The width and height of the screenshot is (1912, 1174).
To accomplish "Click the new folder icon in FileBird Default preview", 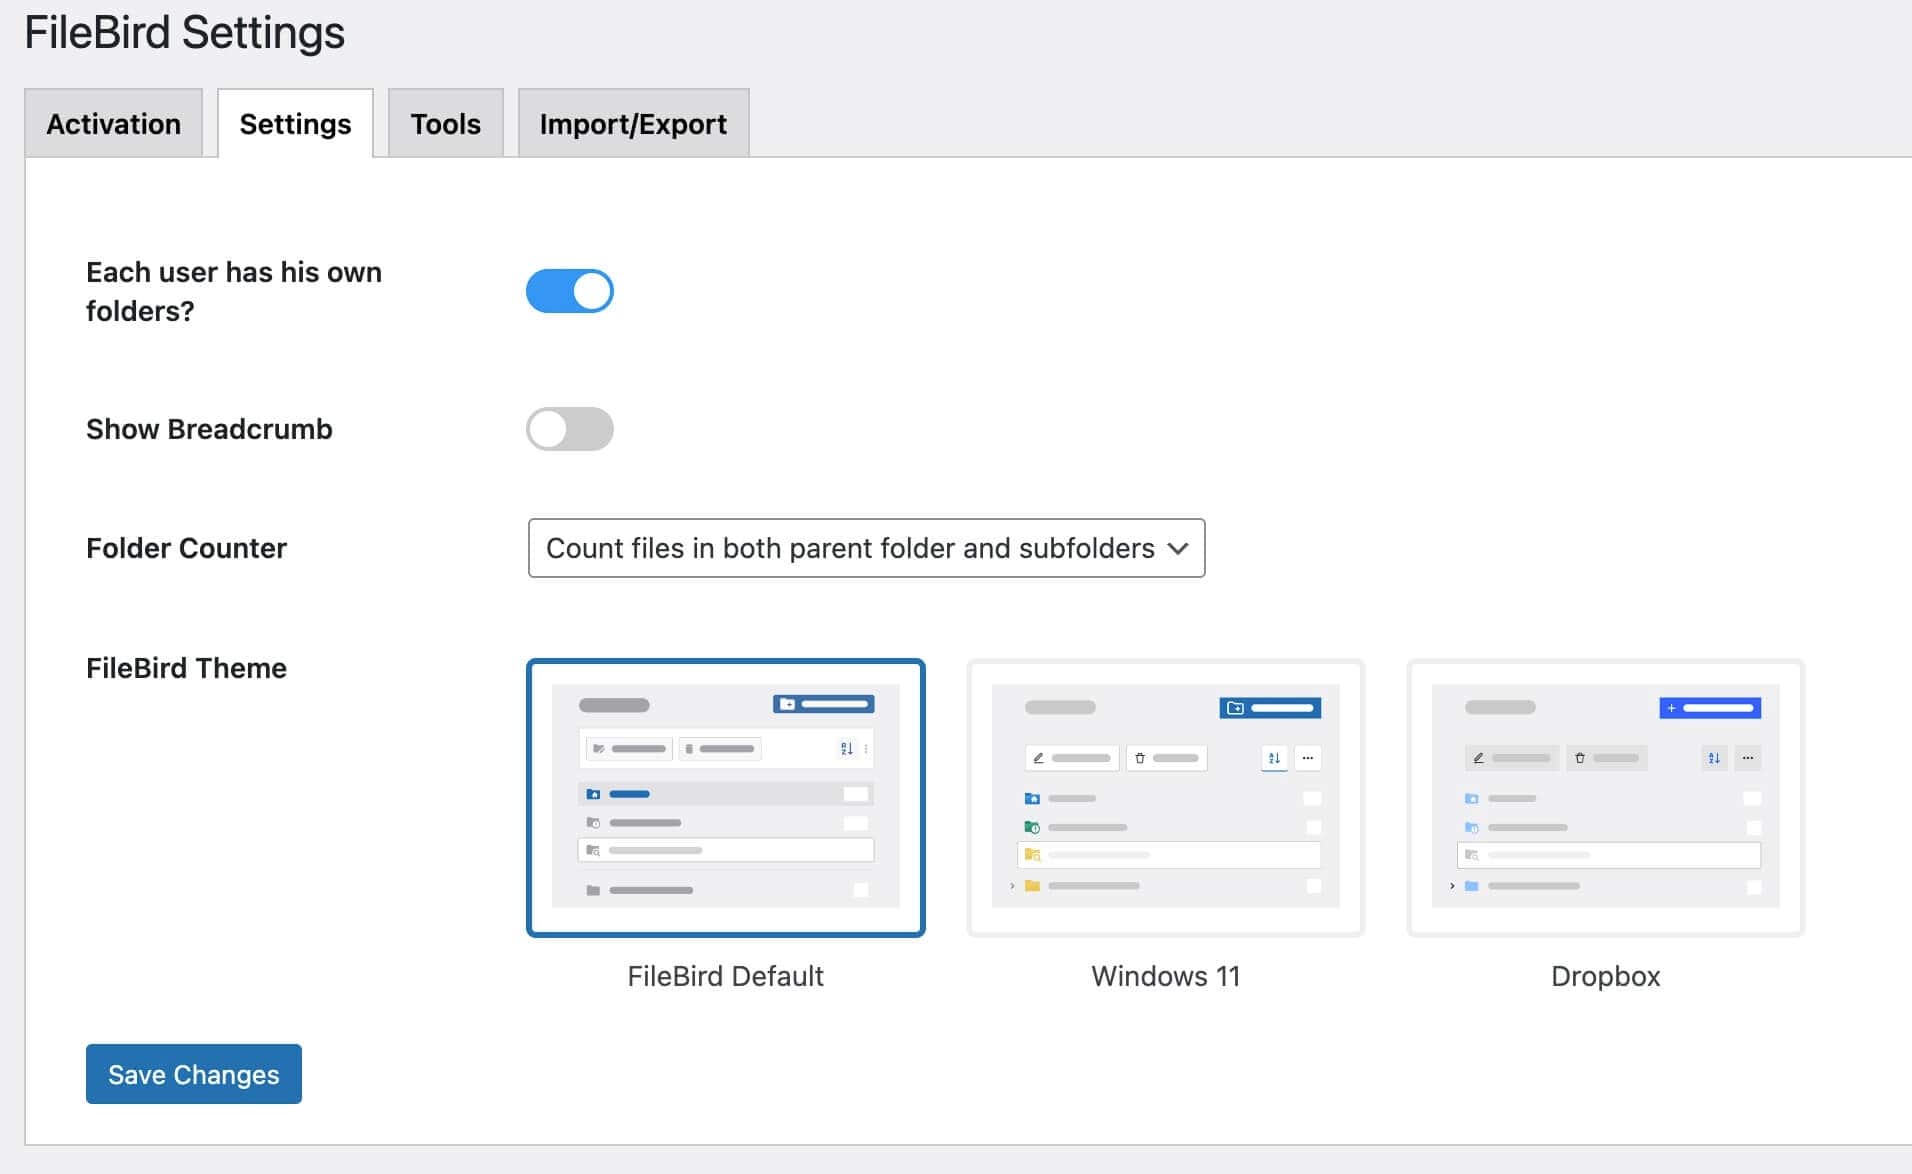I will click(x=789, y=704).
